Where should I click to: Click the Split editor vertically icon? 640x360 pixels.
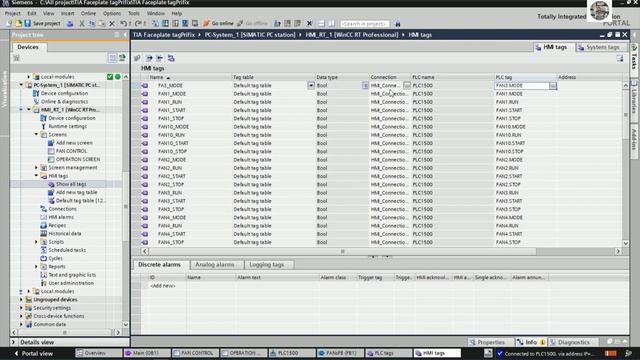click(x=331, y=23)
